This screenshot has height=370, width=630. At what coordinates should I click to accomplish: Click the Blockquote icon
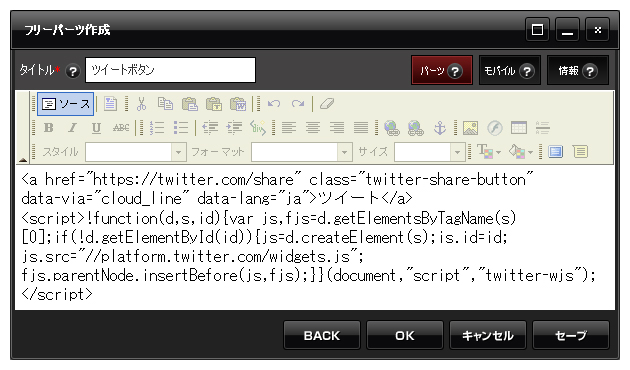click(258, 128)
